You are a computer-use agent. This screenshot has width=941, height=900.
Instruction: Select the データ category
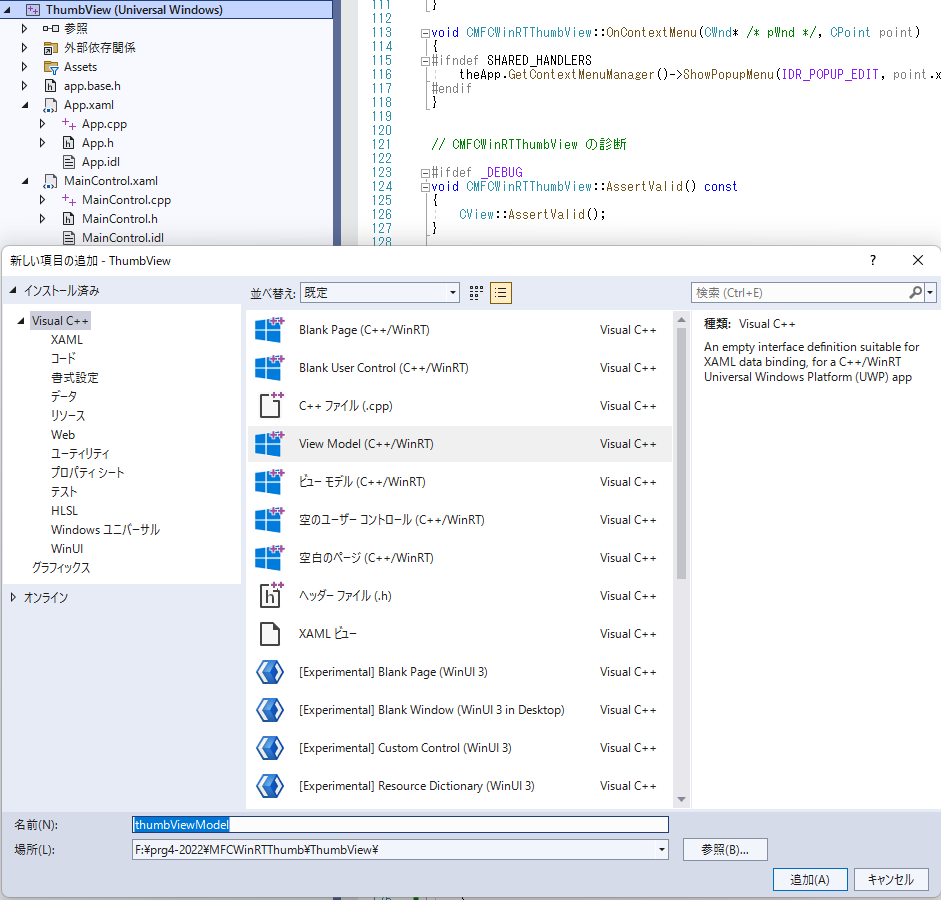click(64, 397)
